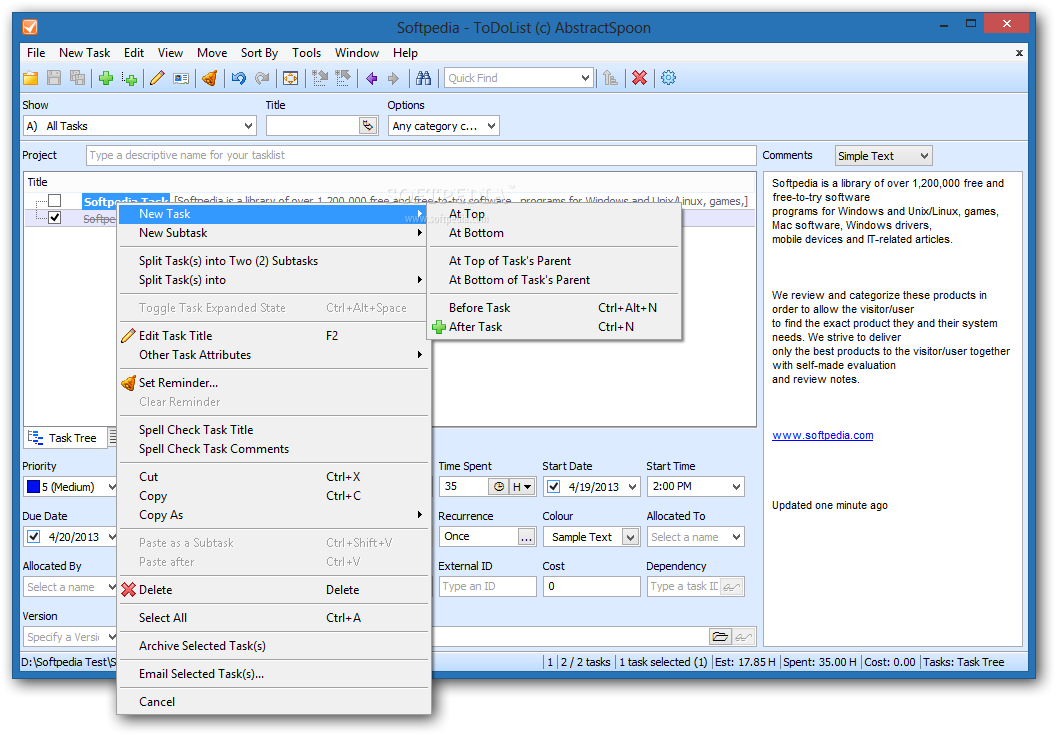Choose Spell Check Task Comments

pyautogui.click(x=274, y=449)
